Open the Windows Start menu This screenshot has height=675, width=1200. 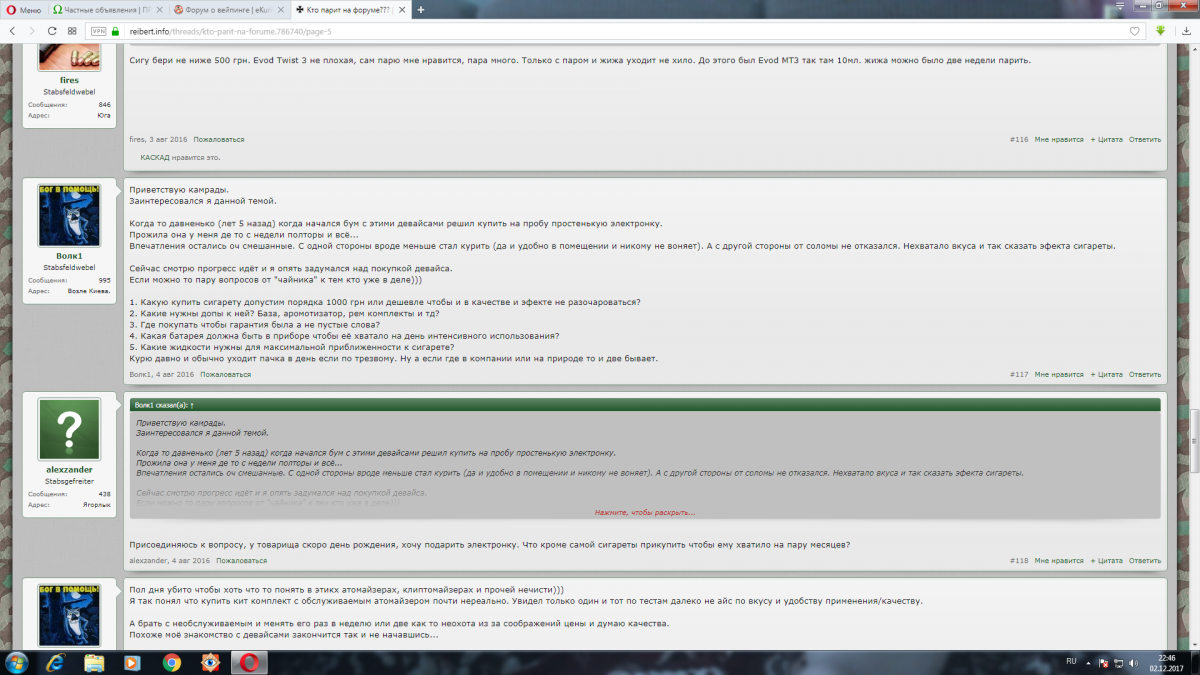[x=17, y=662]
